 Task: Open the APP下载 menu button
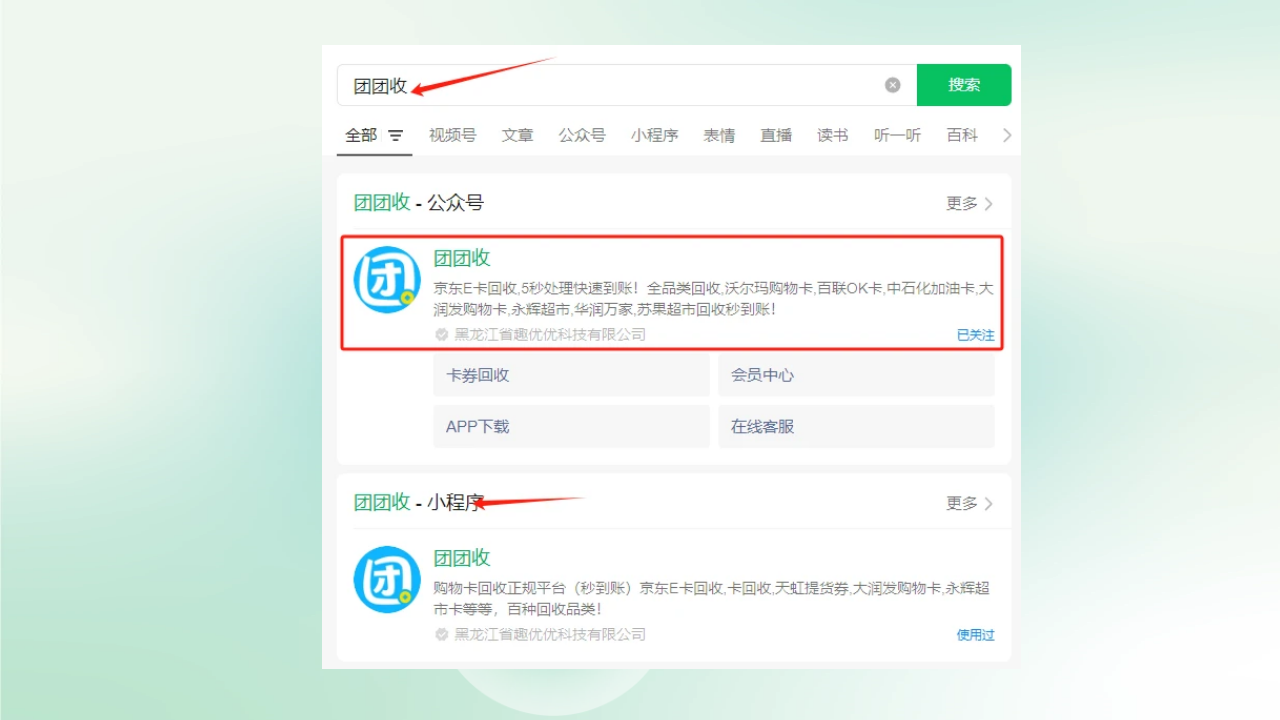coord(571,426)
